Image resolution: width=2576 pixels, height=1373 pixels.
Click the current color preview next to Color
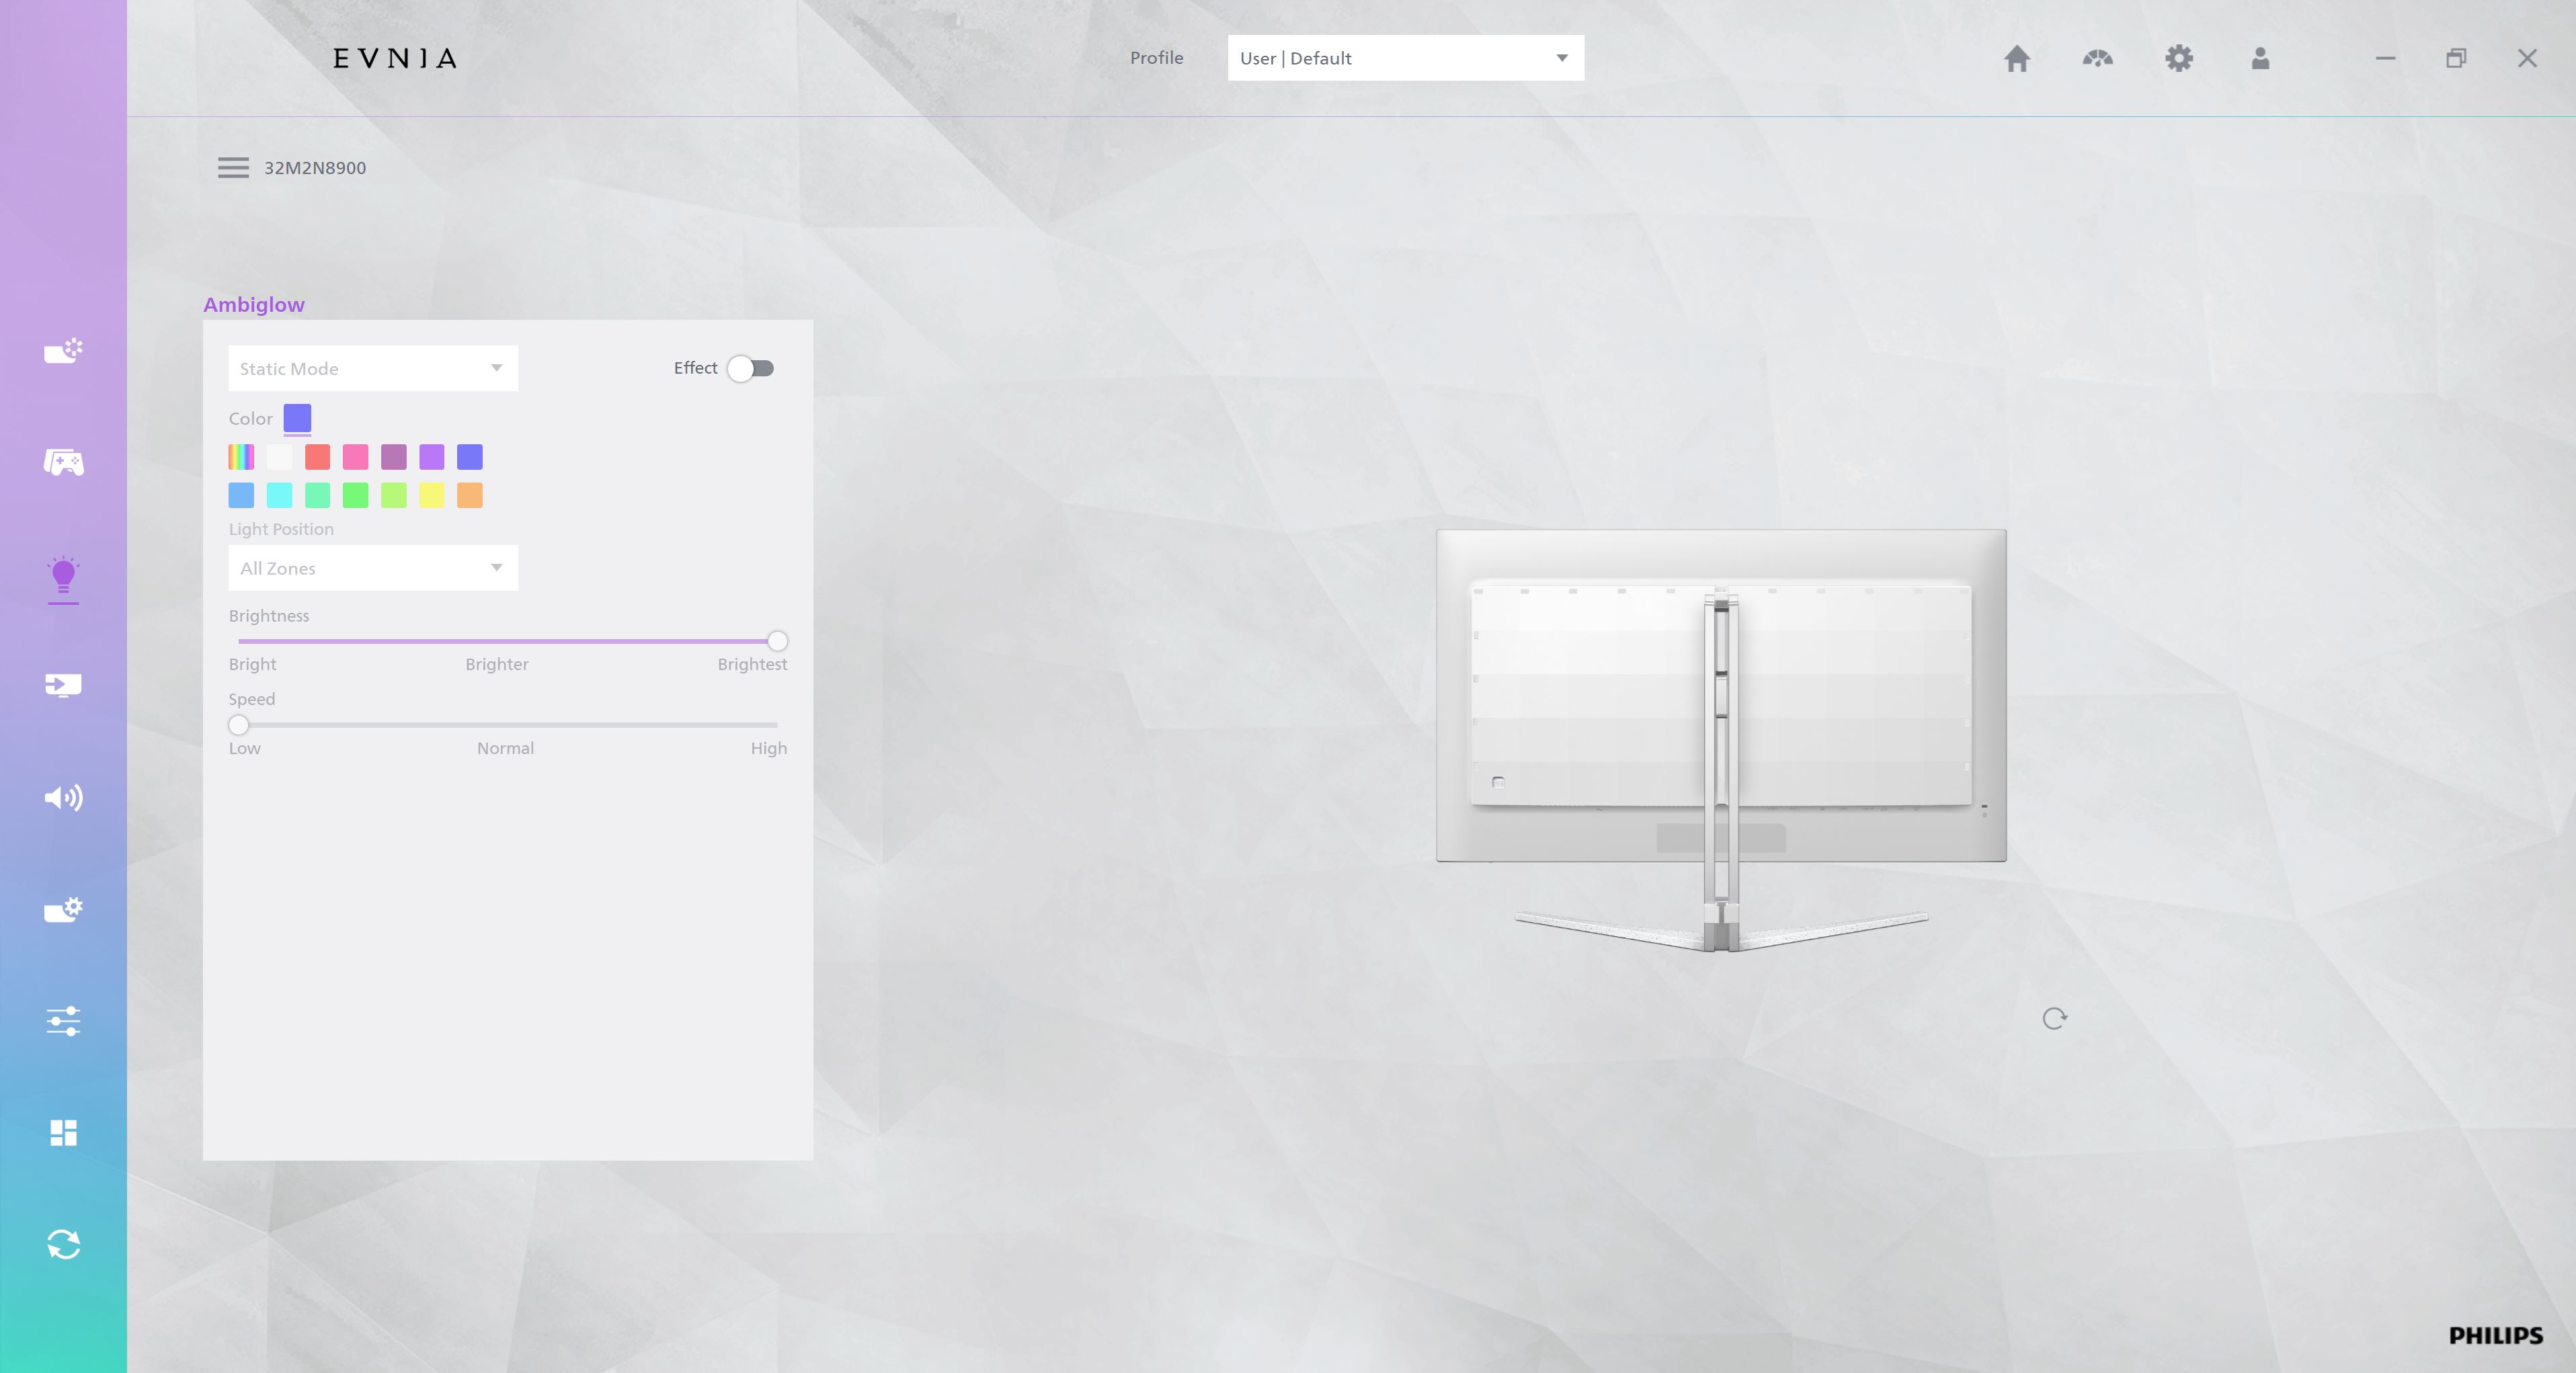(297, 418)
